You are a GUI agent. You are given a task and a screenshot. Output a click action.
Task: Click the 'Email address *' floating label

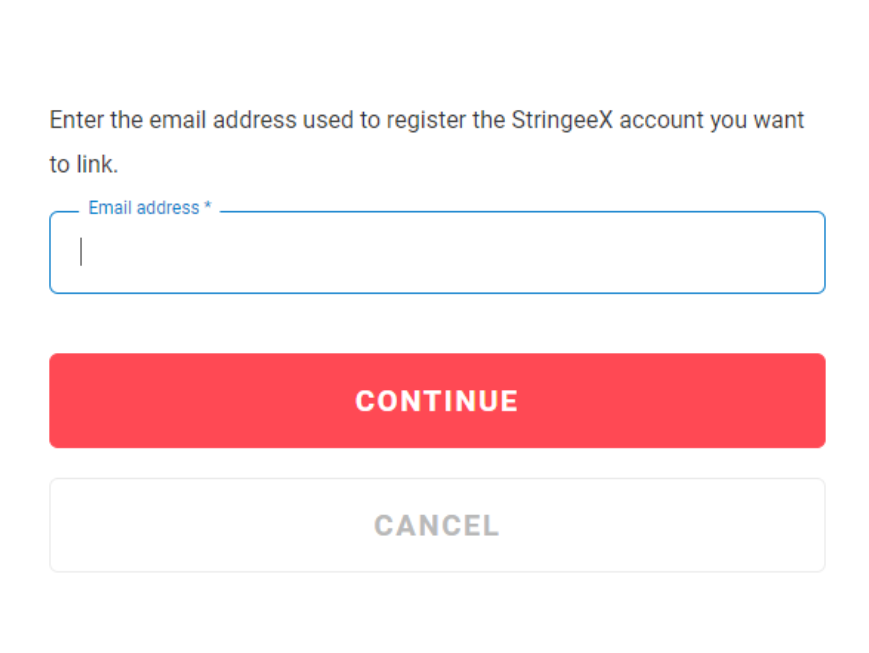(x=150, y=208)
